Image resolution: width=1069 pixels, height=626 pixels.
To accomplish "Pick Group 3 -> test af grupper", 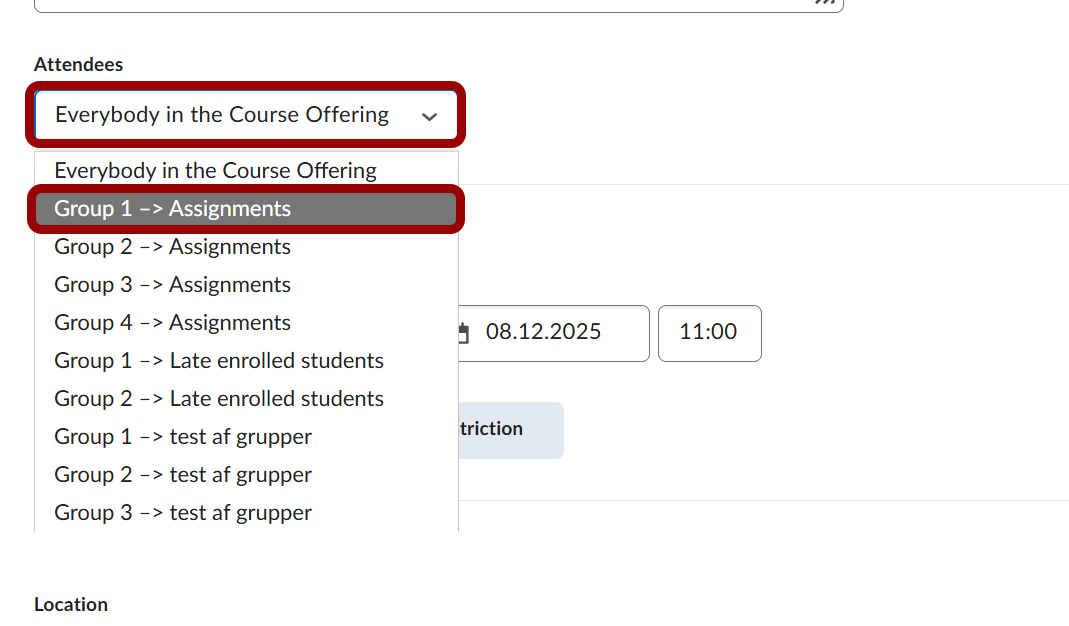I will tap(183, 513).
